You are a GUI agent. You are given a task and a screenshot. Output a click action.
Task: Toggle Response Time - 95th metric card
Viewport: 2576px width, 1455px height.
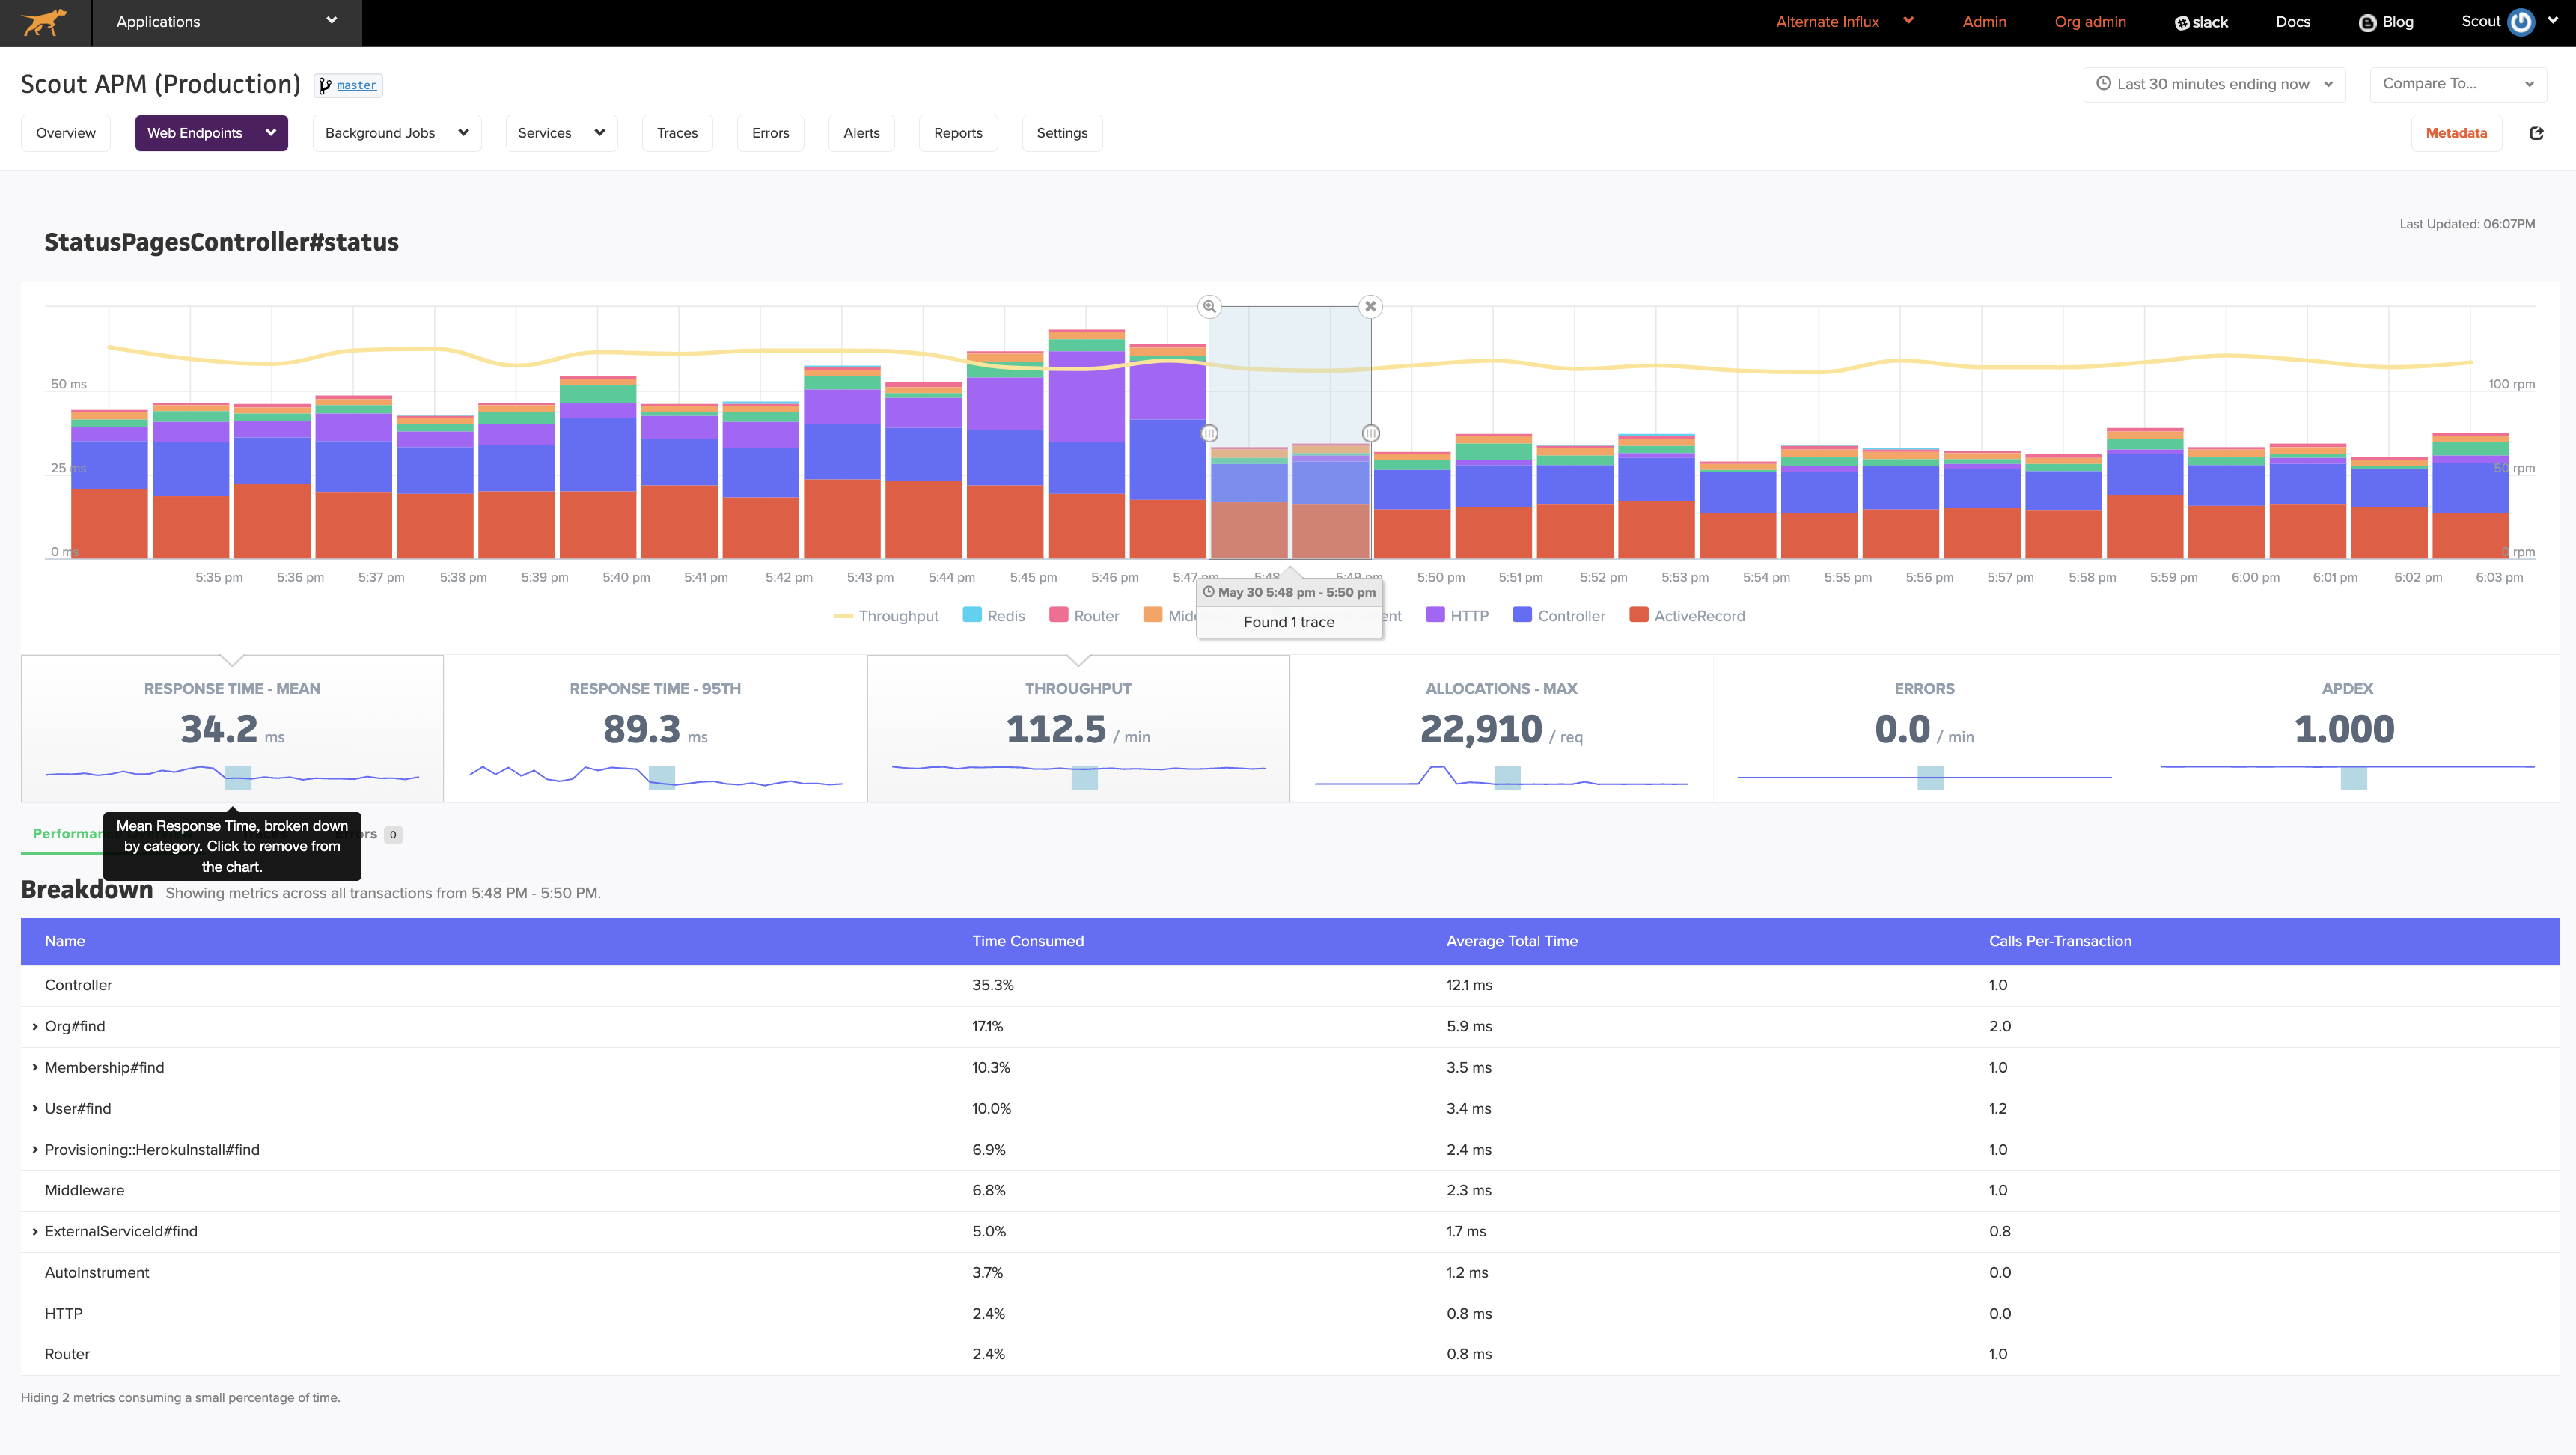point(655,729)
